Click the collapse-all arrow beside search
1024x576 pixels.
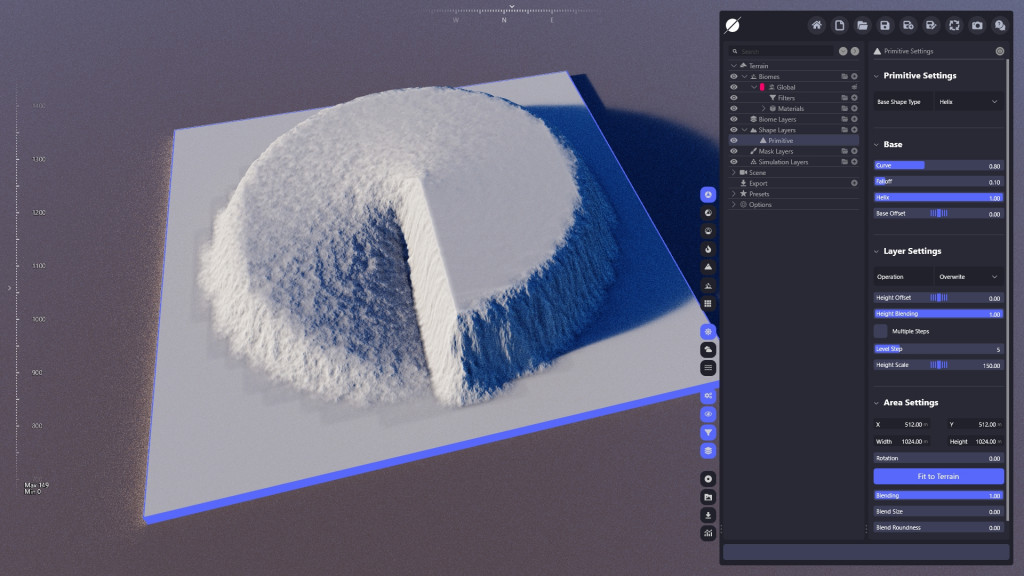coord(843,51)
